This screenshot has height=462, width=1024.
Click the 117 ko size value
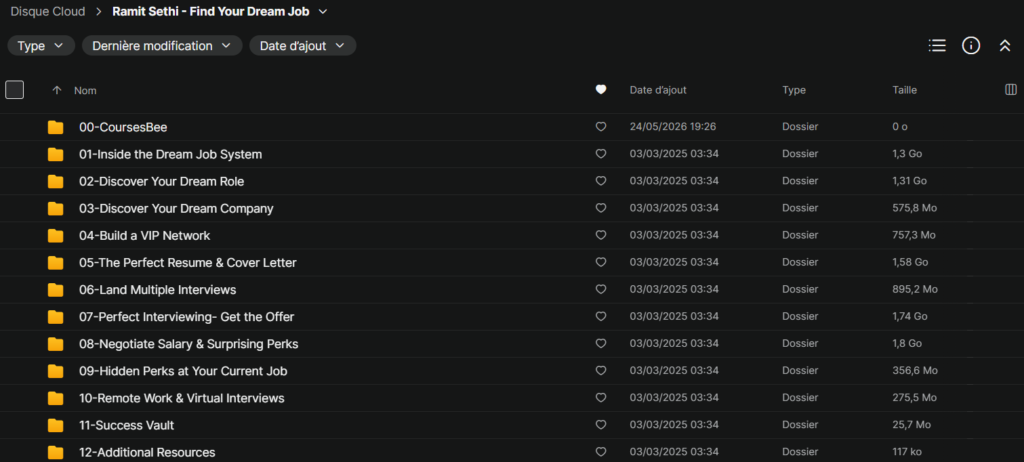tap(907, 452)
